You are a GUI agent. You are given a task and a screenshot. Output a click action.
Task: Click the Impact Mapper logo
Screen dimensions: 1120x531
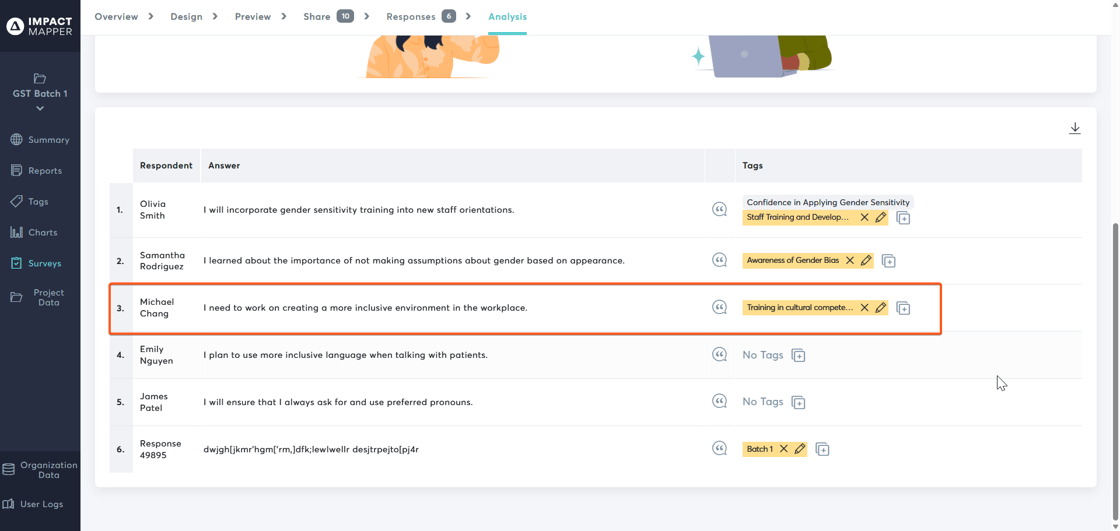(40, 26)
